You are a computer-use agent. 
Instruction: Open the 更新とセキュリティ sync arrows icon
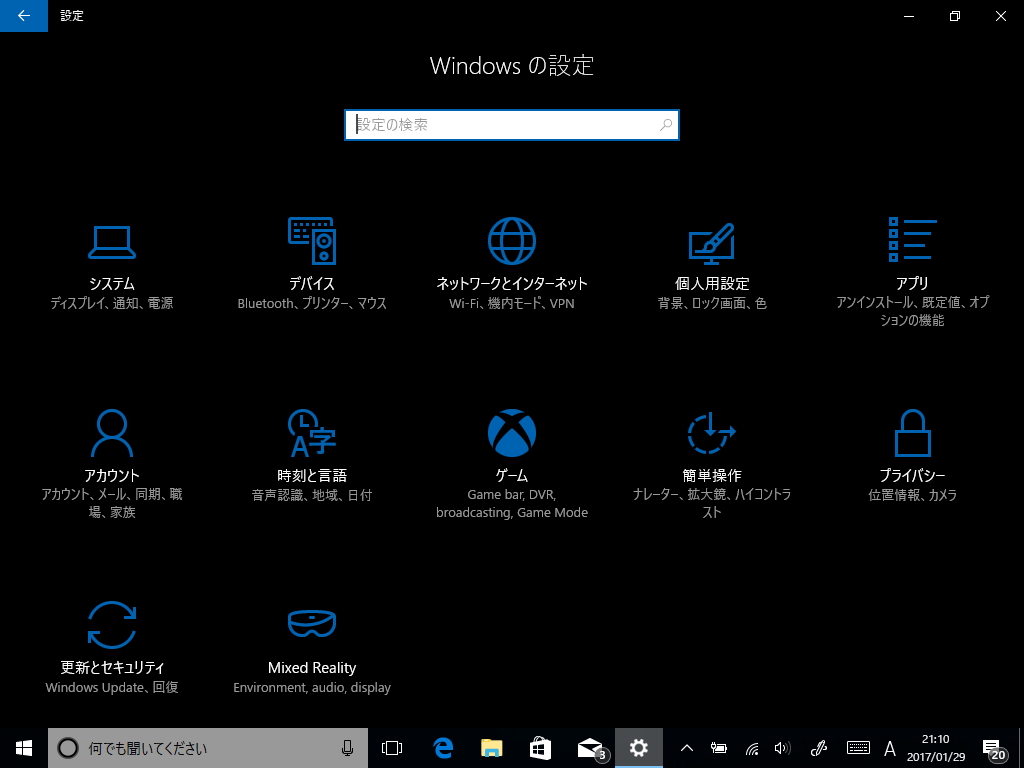(112, 625)
